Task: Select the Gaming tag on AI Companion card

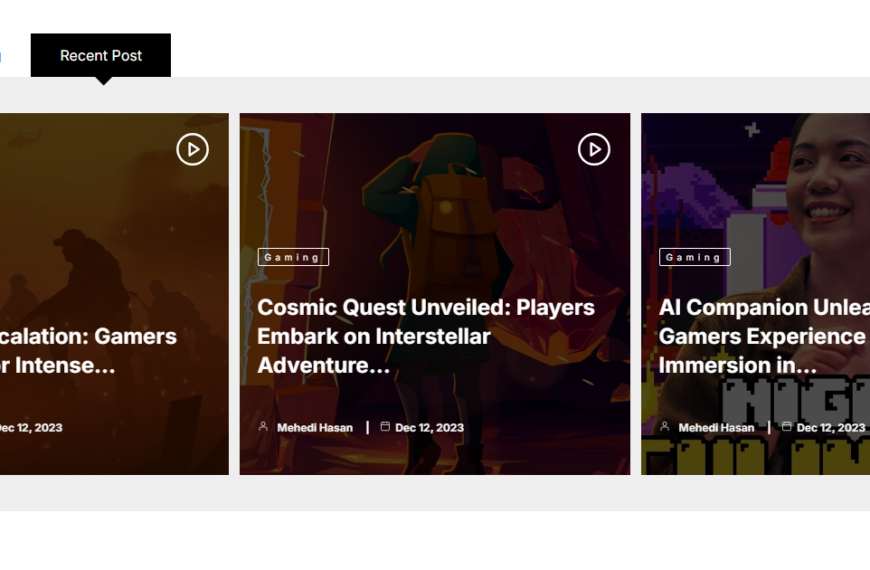Action: 694,257
